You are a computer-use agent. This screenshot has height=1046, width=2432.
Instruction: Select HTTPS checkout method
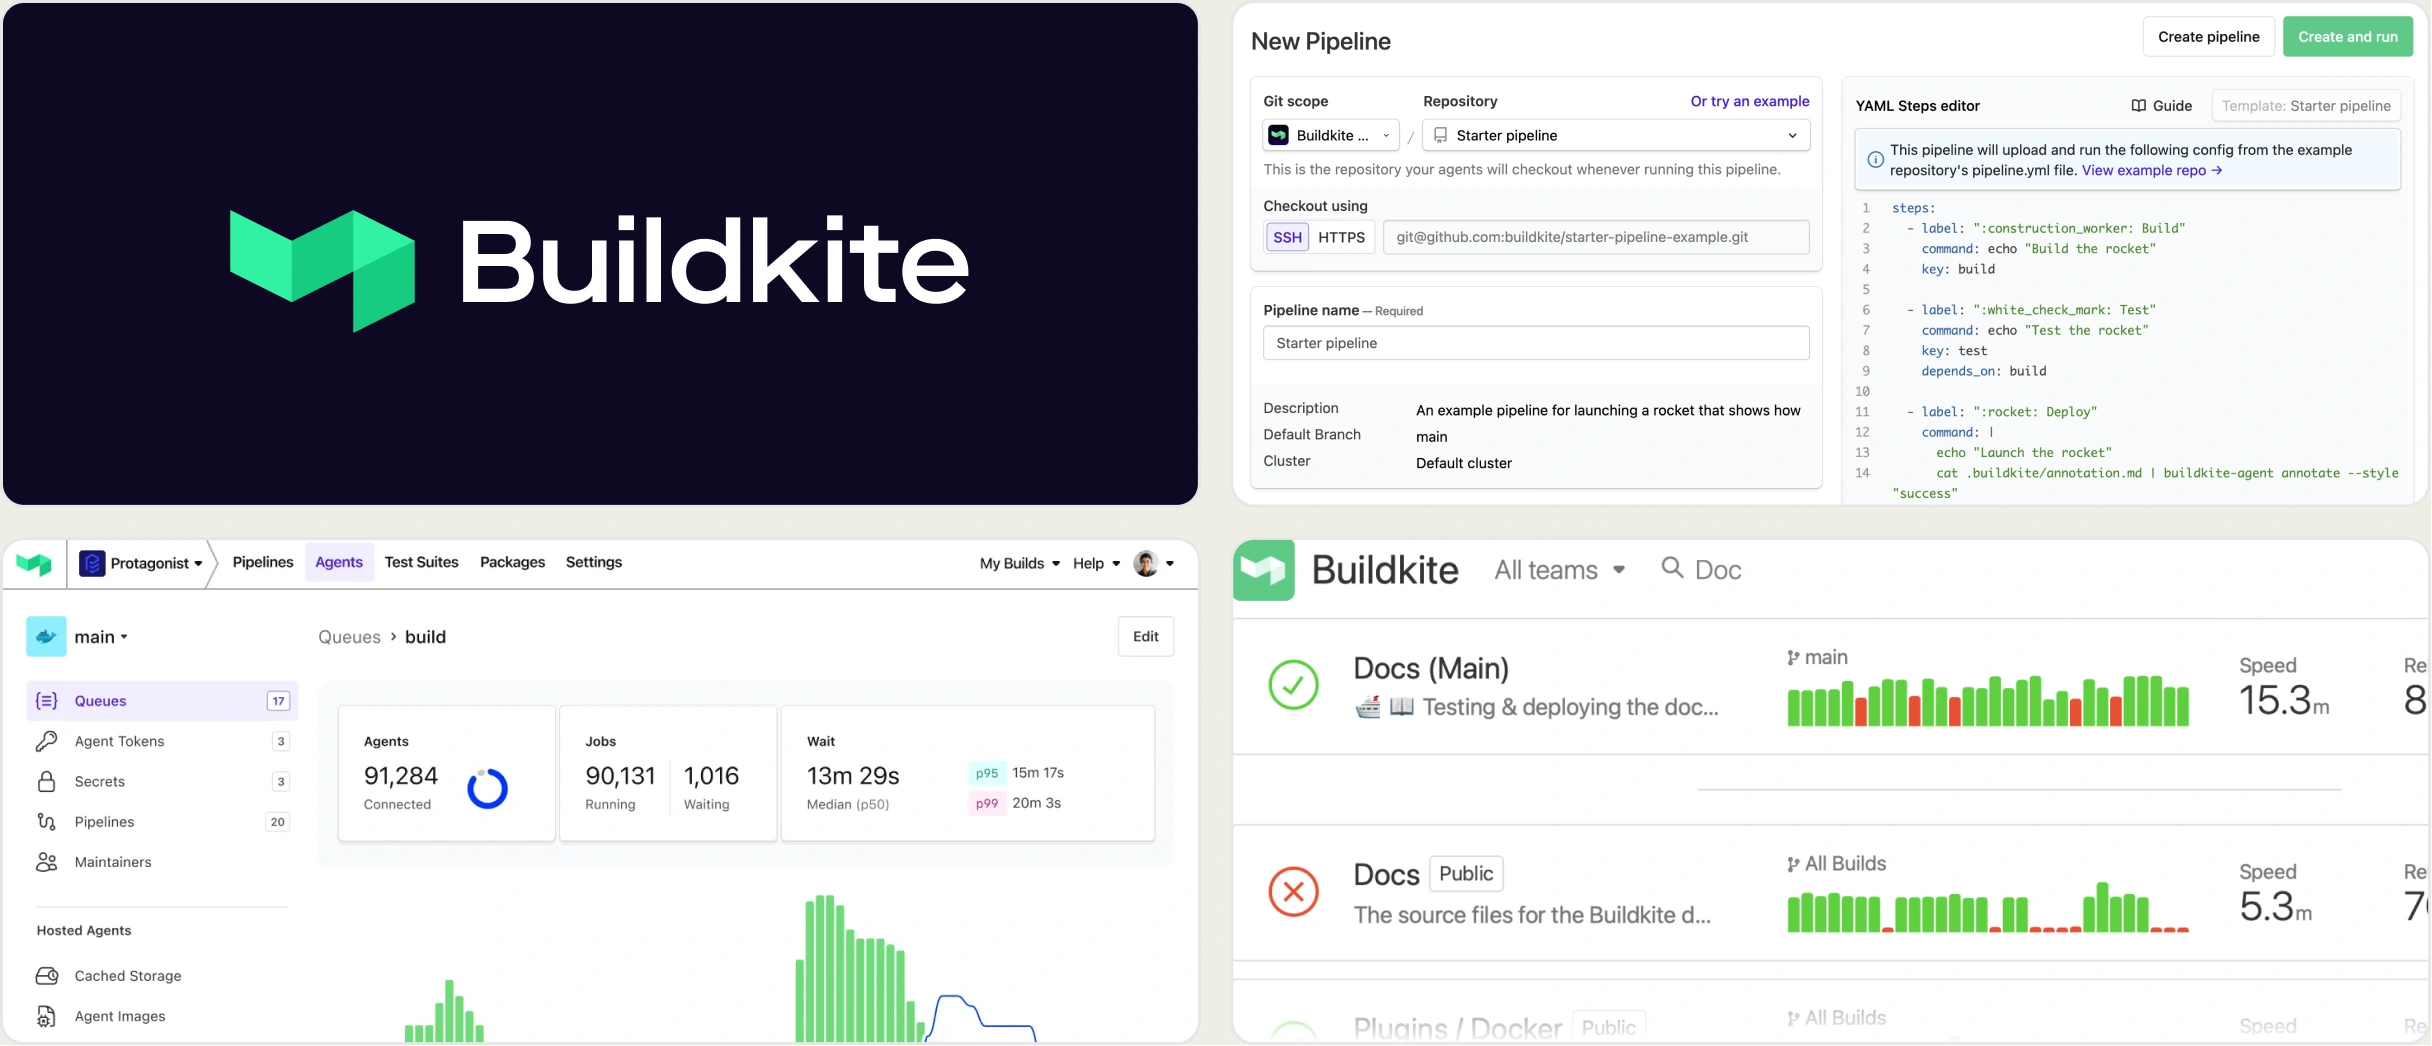point(1341,237)
